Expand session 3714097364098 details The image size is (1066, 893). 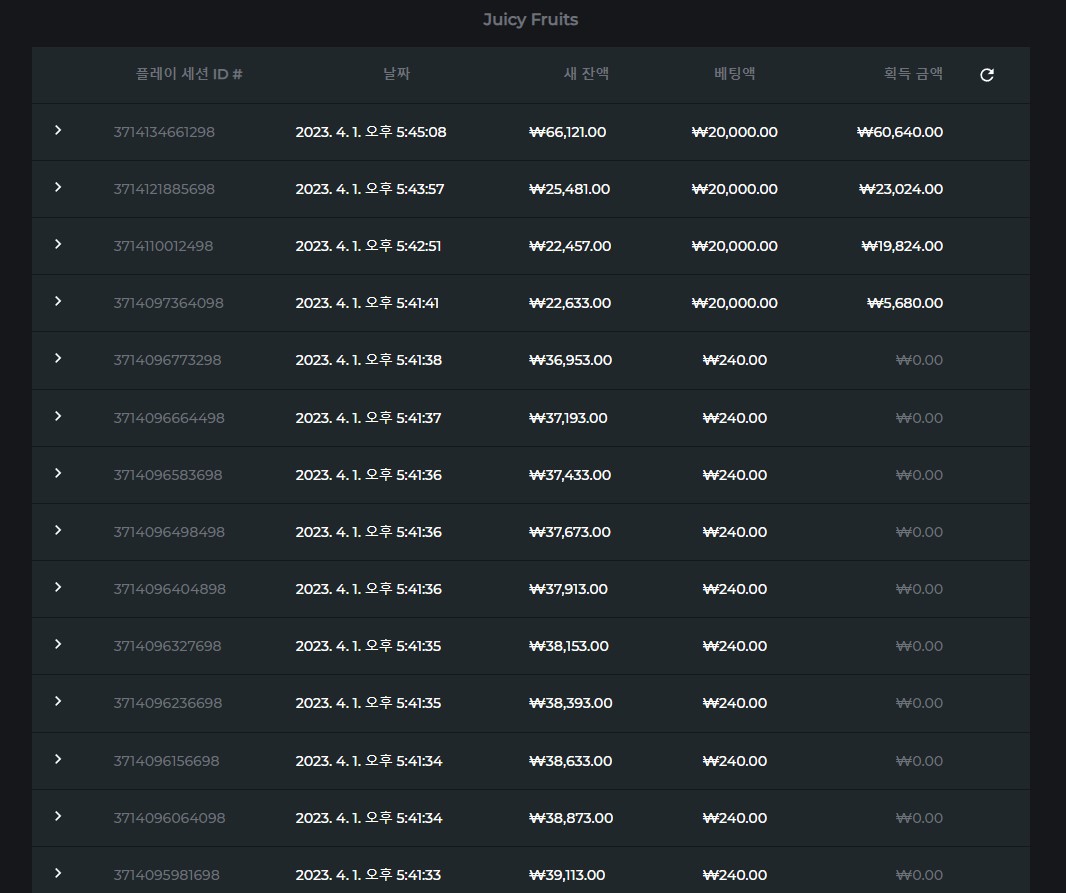point(58,301)
